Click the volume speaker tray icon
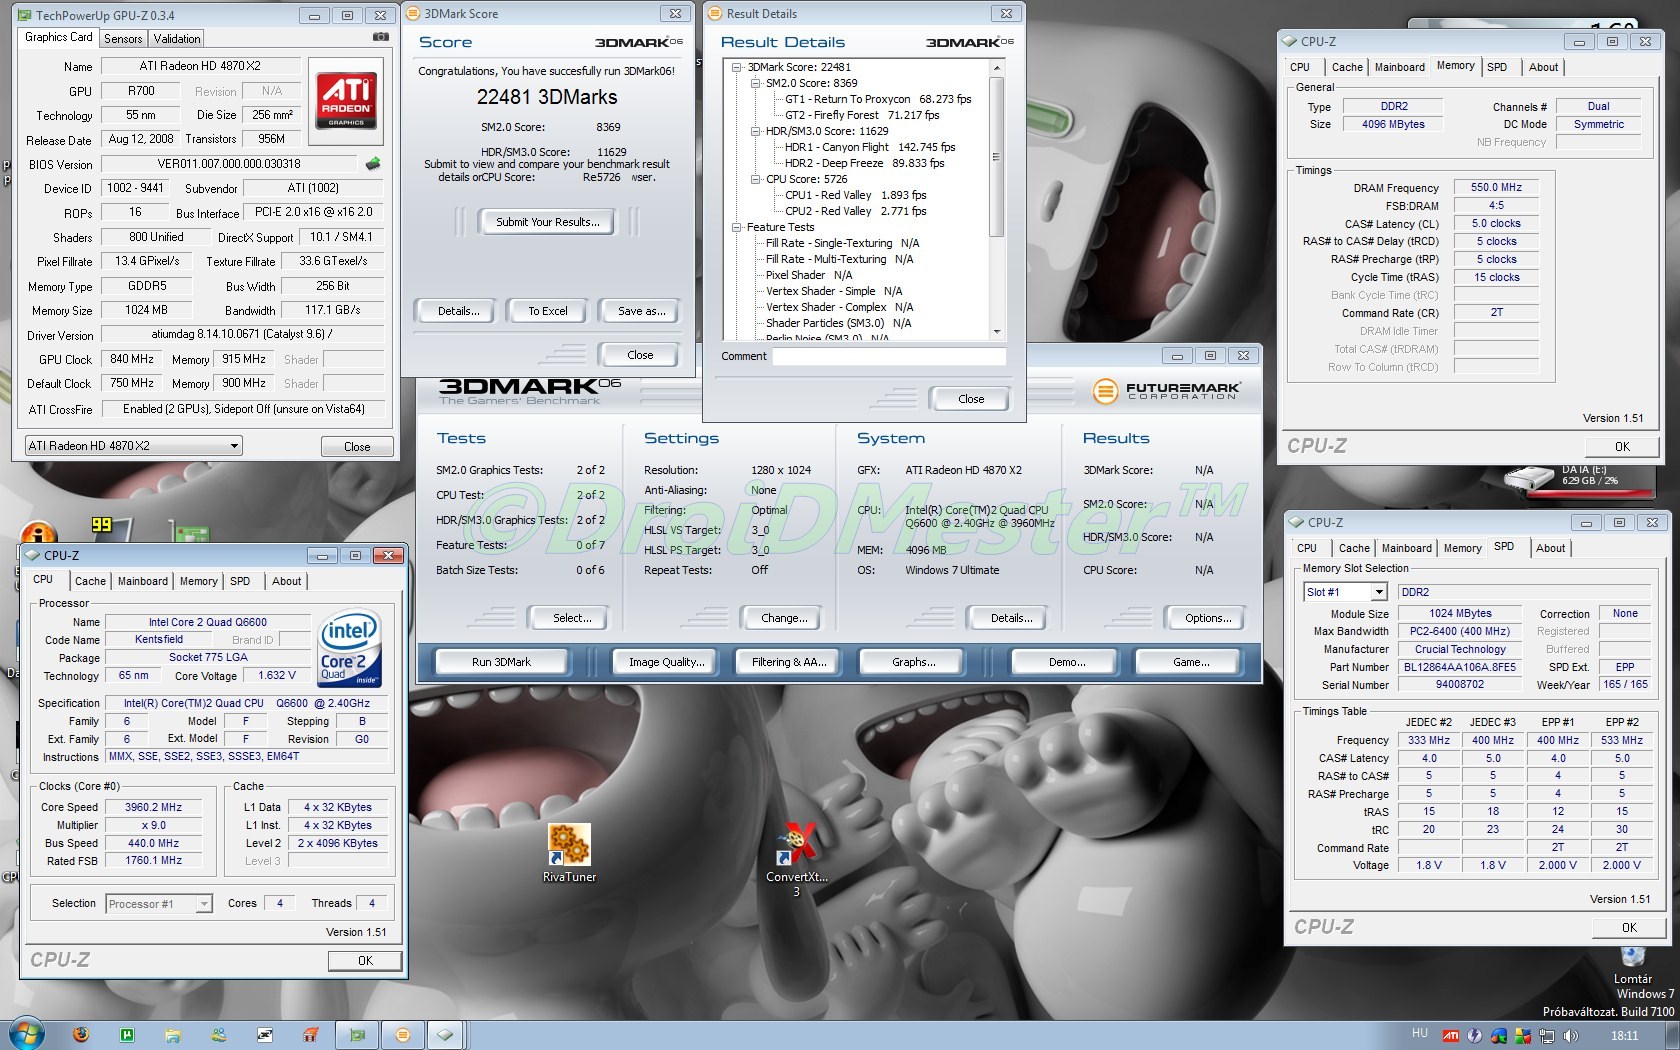The height and width of the screenshot is (1050, 1680). pos(1571,1036)
